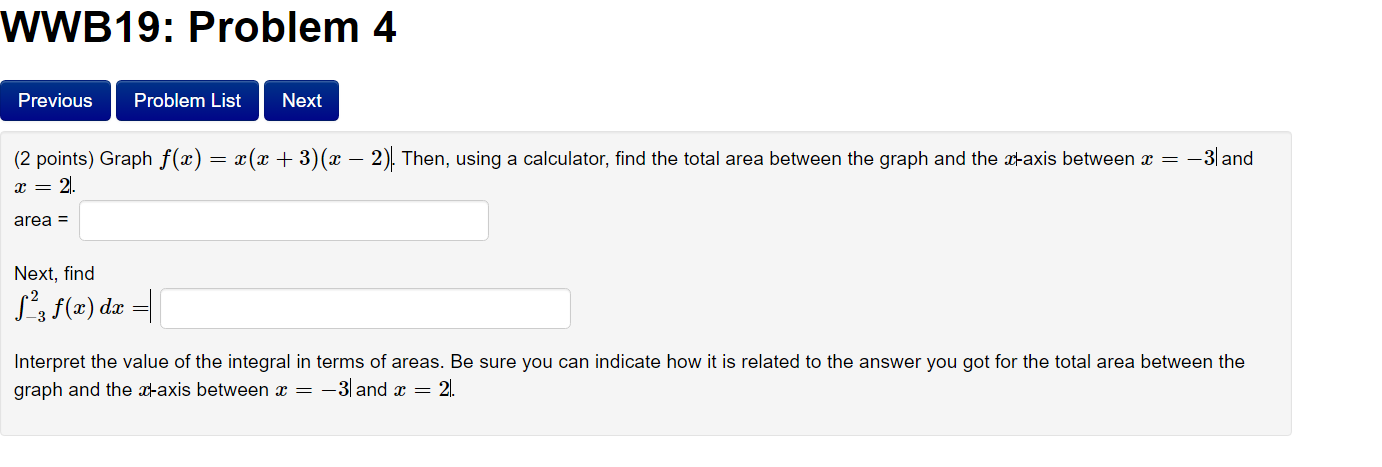Image resolution: width=1382 pixels, height=467 pixels.
Task: Click the integral answer input box
Action: click(x=365, y=309)
